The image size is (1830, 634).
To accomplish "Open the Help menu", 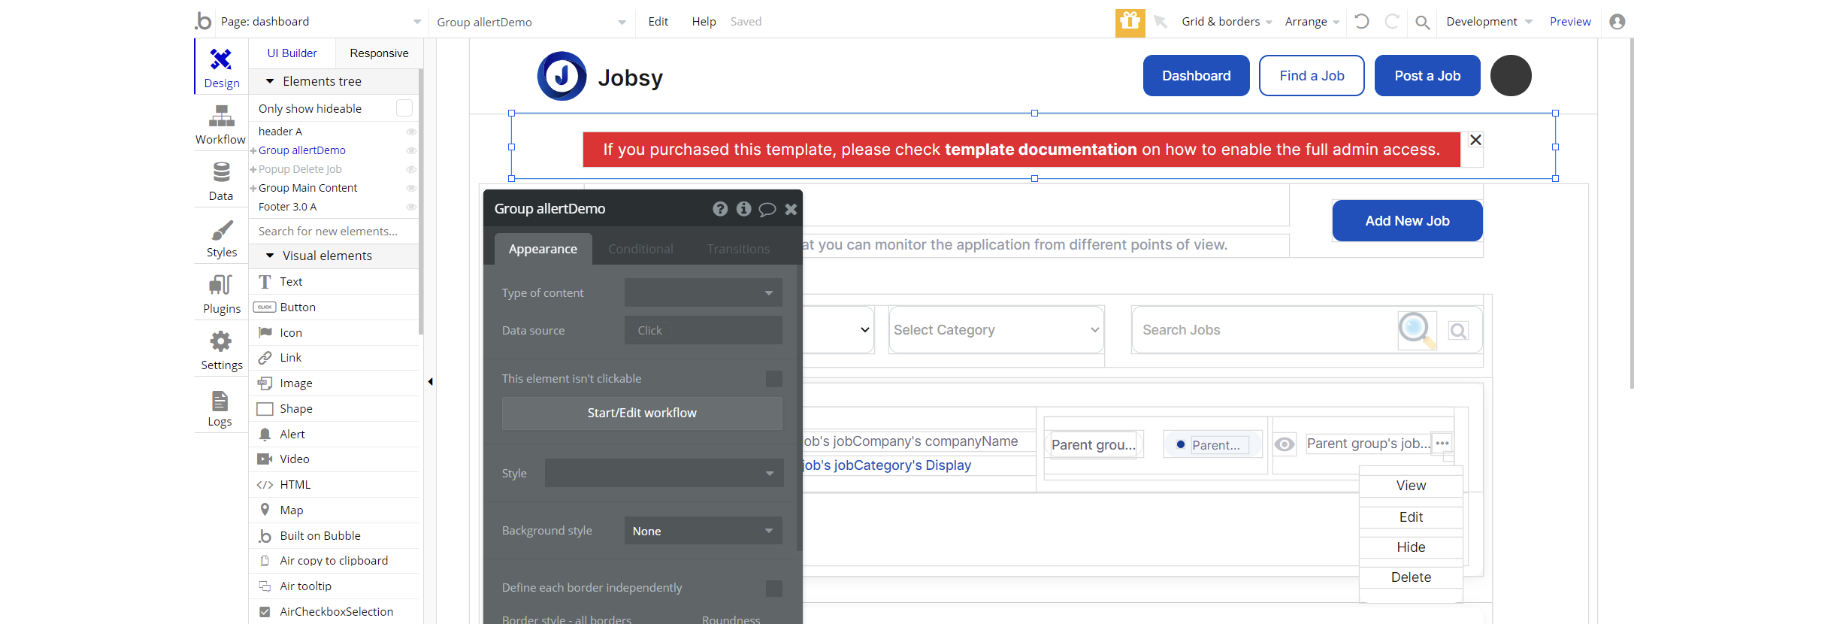I will (704, 22).
